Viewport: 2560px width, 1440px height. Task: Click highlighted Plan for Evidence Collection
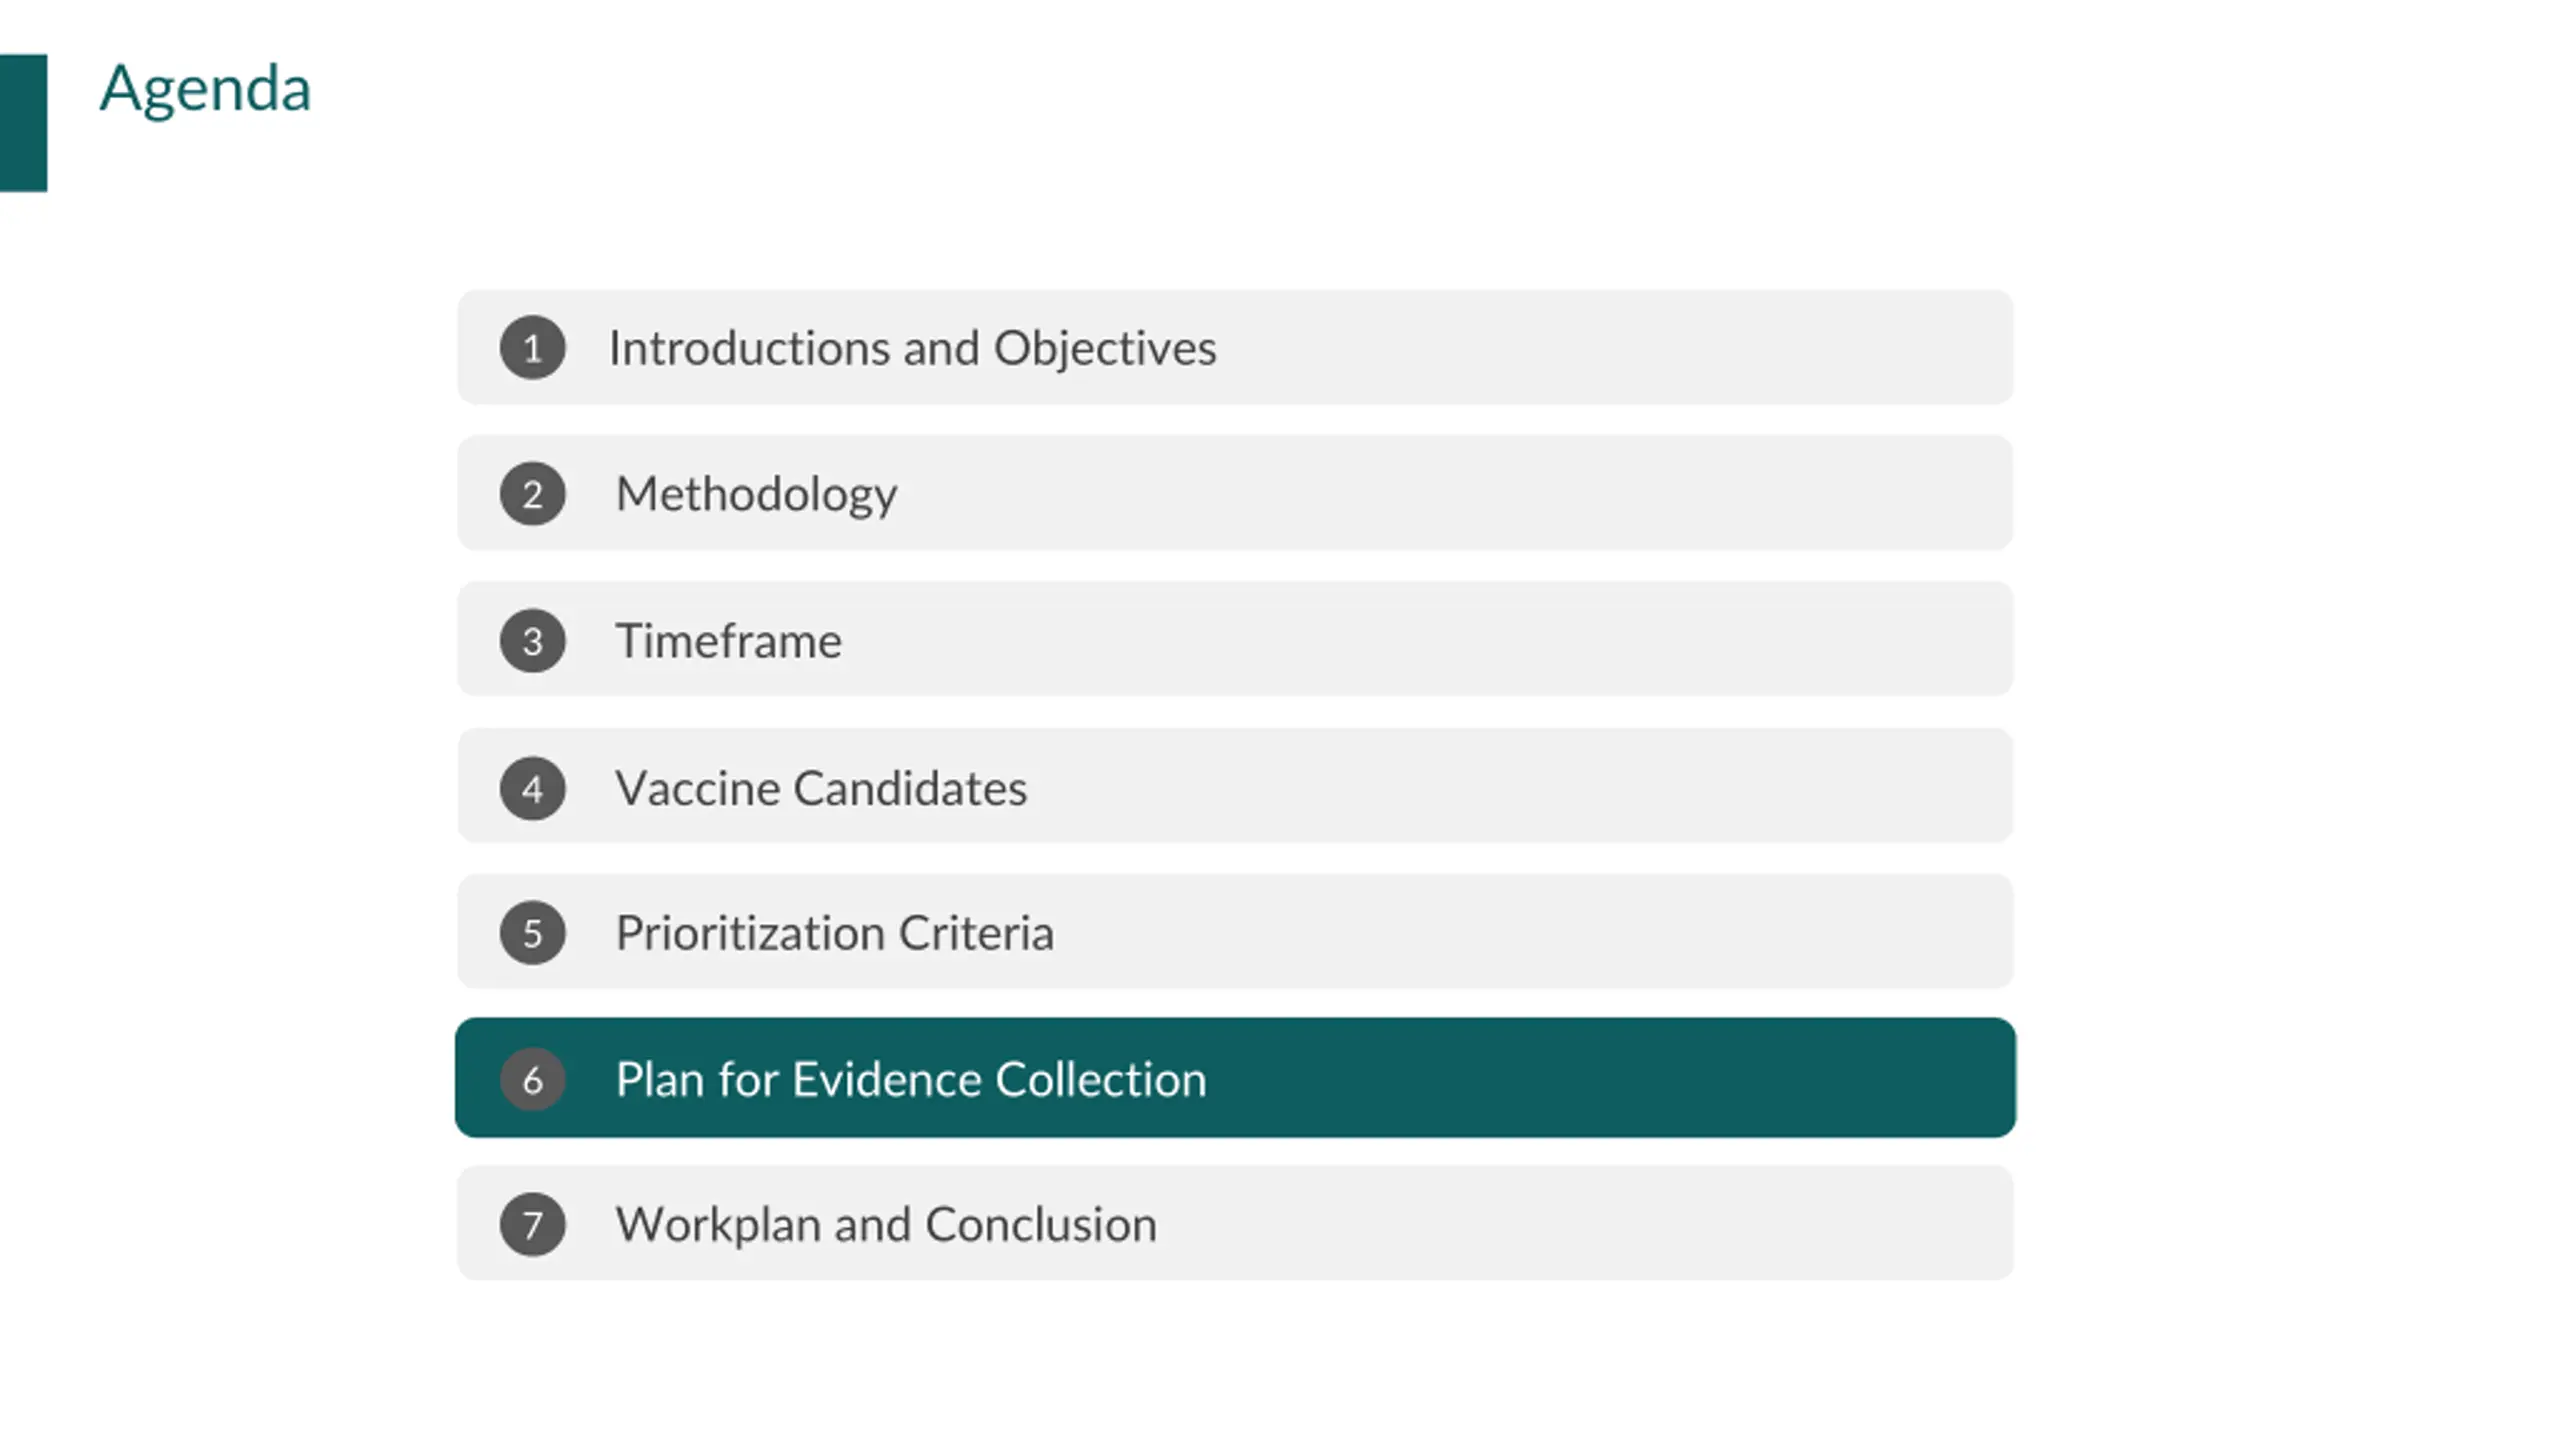[911, 1080]
